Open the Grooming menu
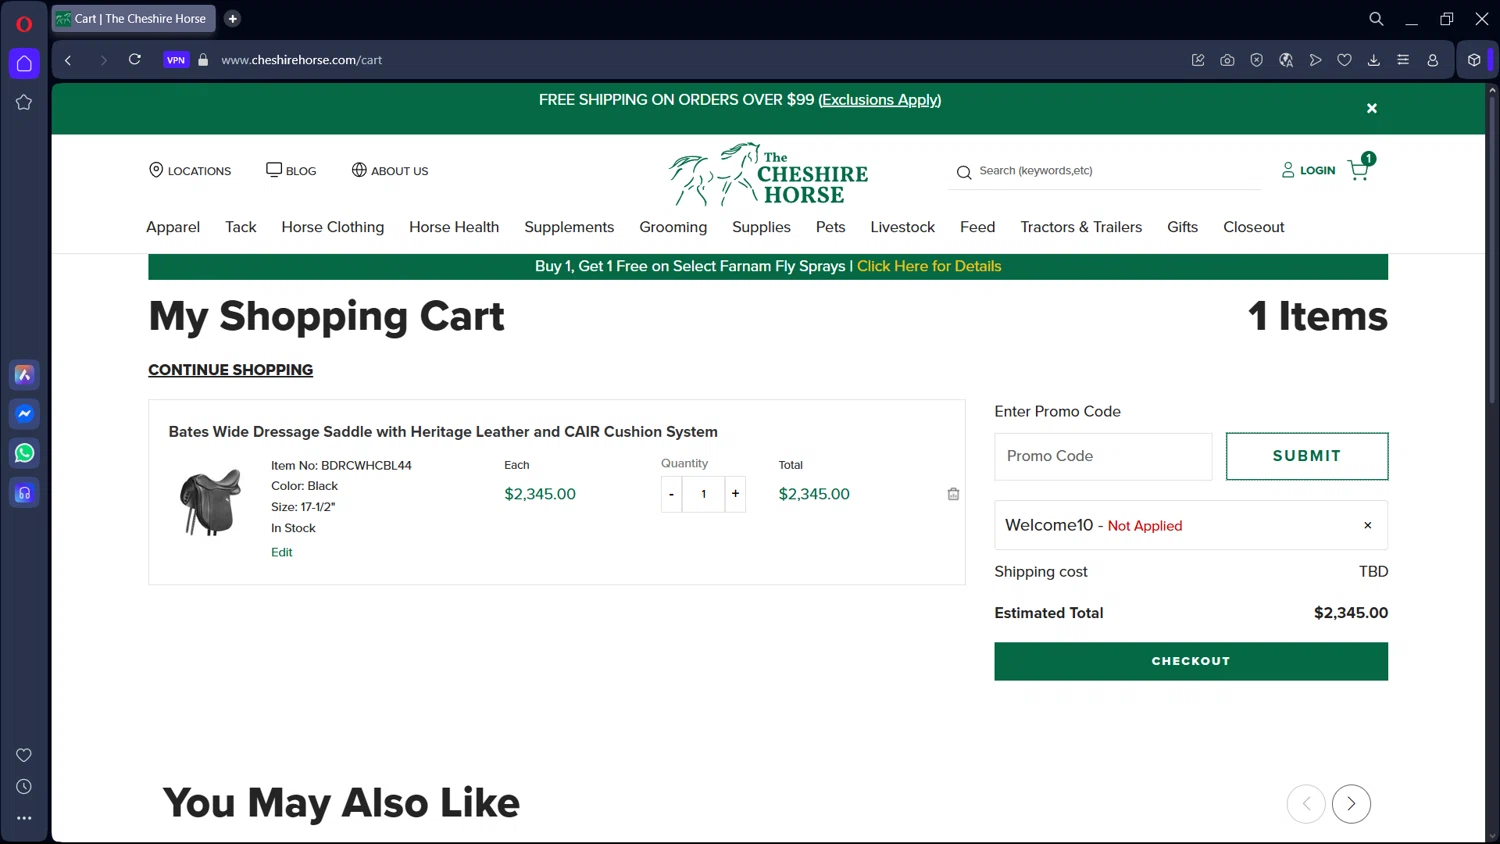The width and height of the screenshot is (1500, 844). click(x=673, y=227)
